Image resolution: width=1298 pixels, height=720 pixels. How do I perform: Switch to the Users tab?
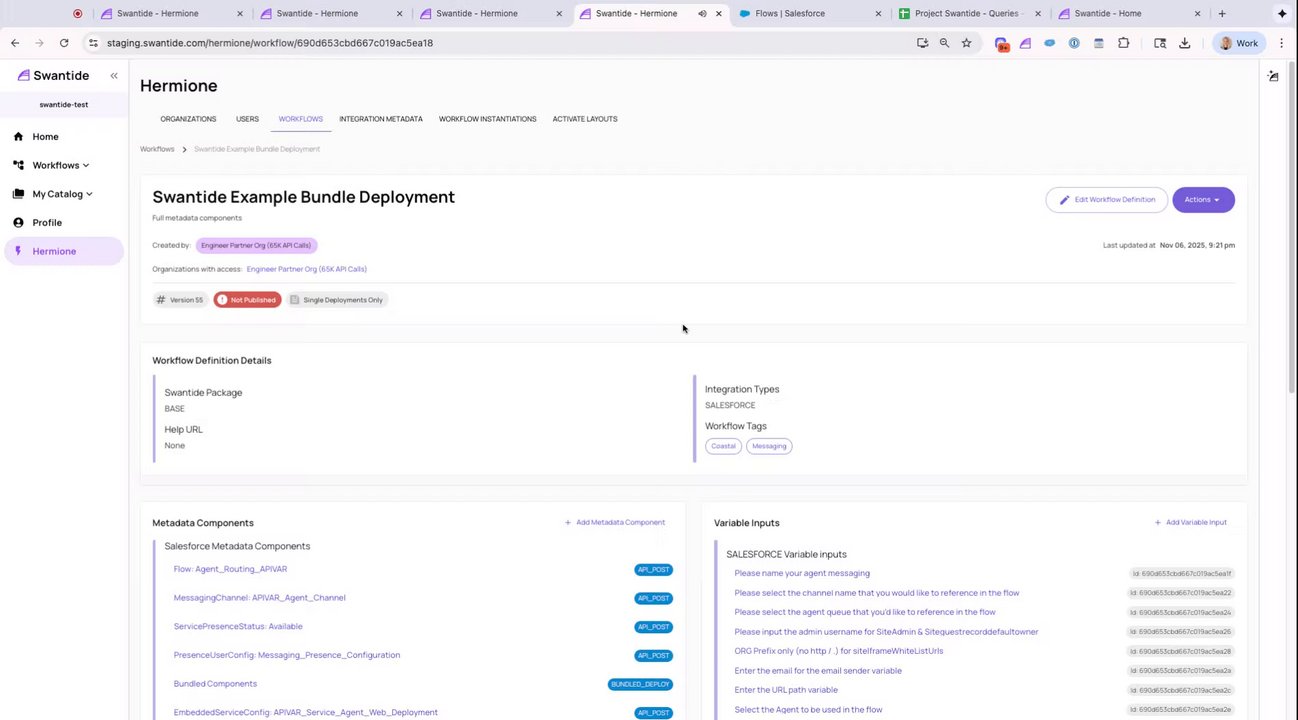pos(247,119)
